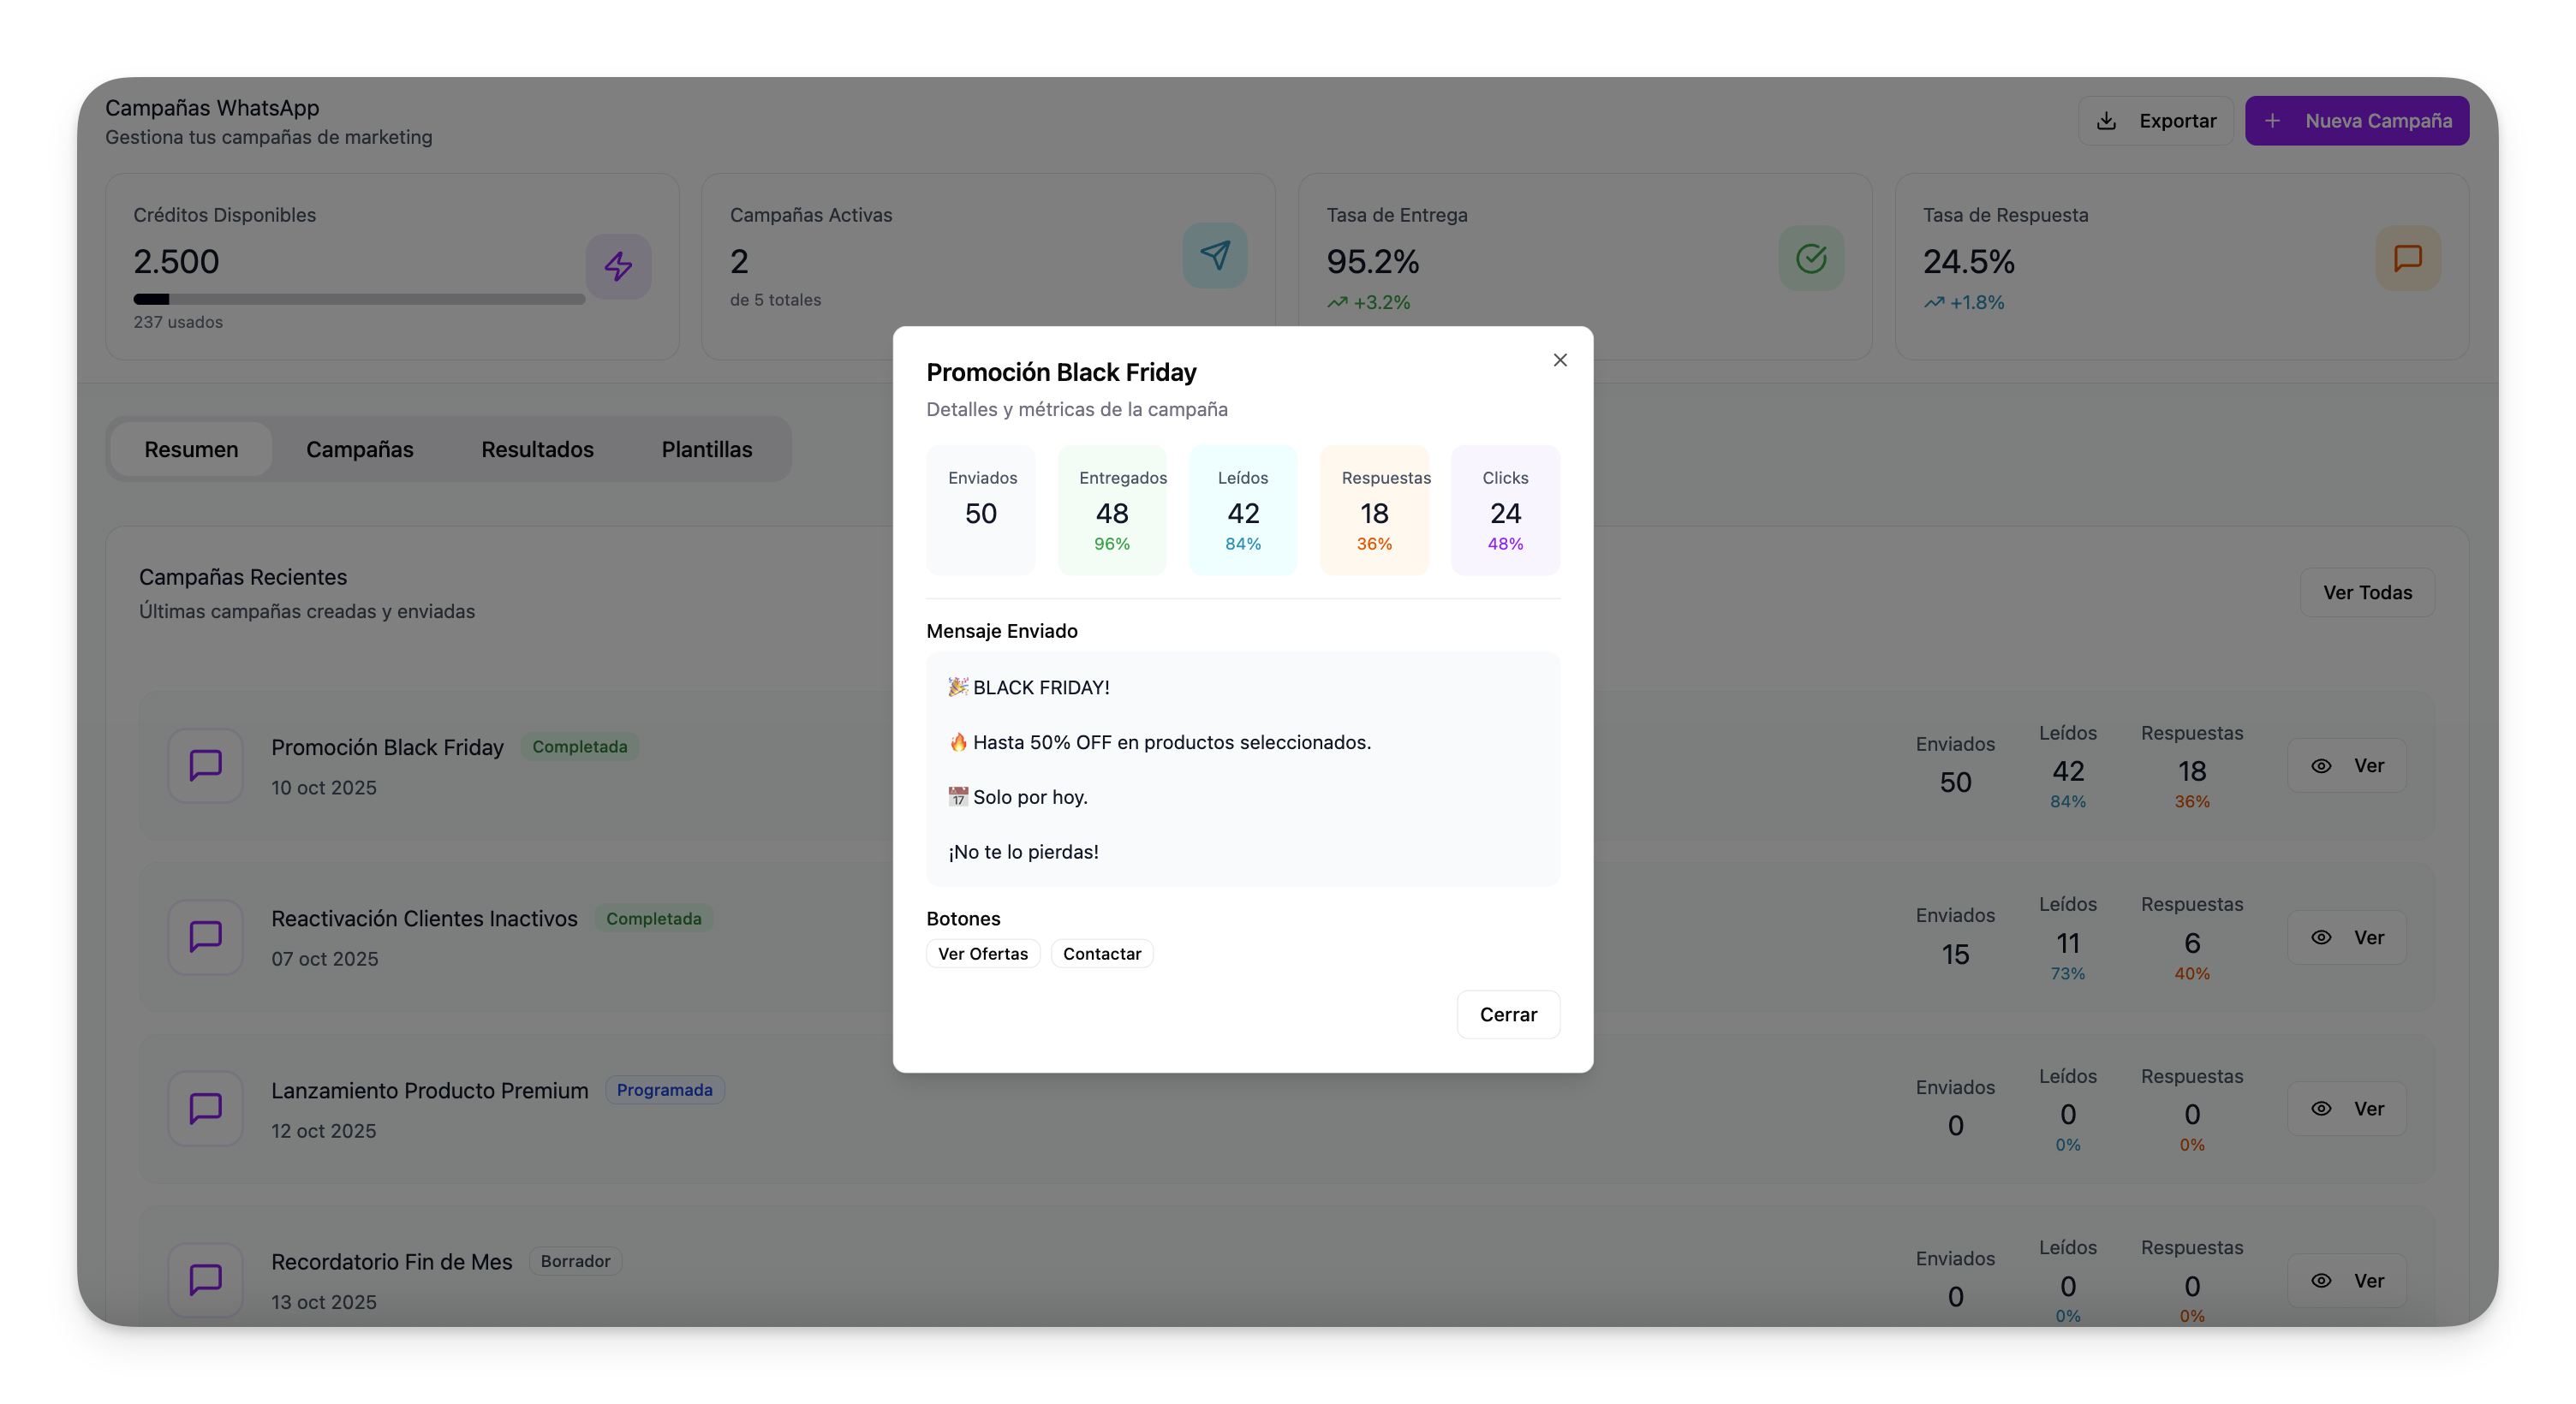Click the Nueva Campaña button
Screen dimensions: 2576x1404
tap(2356, 121)
